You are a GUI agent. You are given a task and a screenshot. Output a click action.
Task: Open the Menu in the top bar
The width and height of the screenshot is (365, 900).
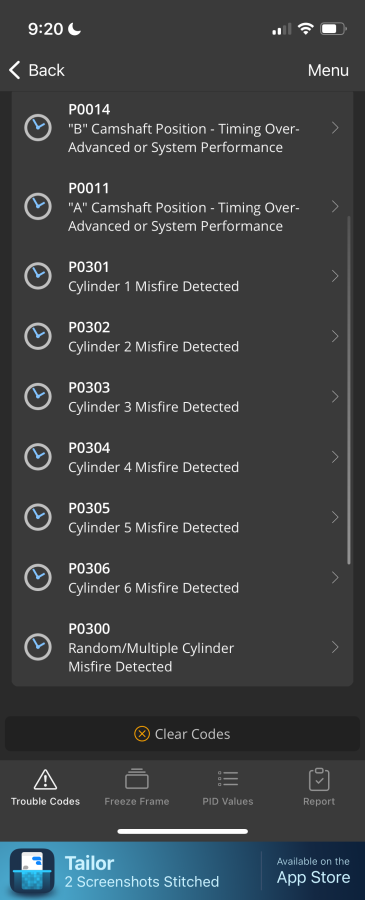pos(328,70)
